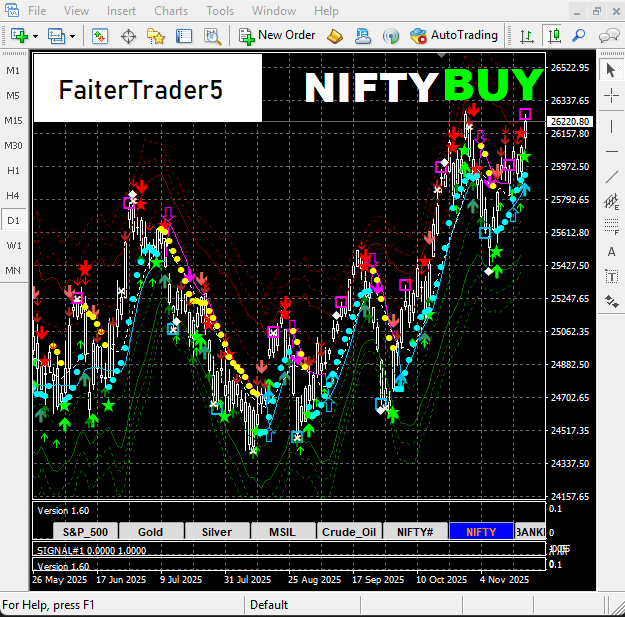Select the Equidistant Channel tool

(x=611, y=202)
